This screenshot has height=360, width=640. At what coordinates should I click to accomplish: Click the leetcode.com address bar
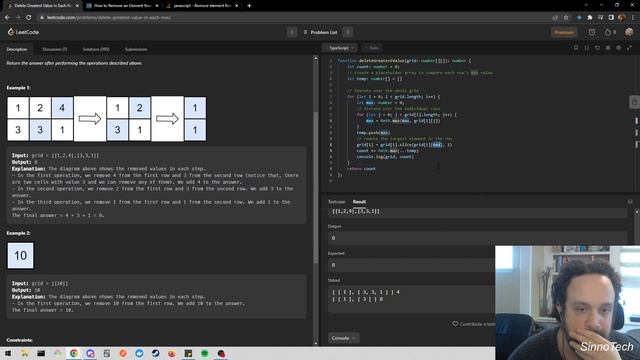(294, 18)
